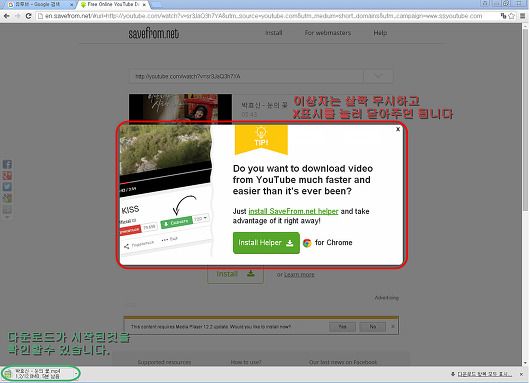The image size is (530, 383).
Task: Click the translate icon in address bar
Action: coord(503,16)
